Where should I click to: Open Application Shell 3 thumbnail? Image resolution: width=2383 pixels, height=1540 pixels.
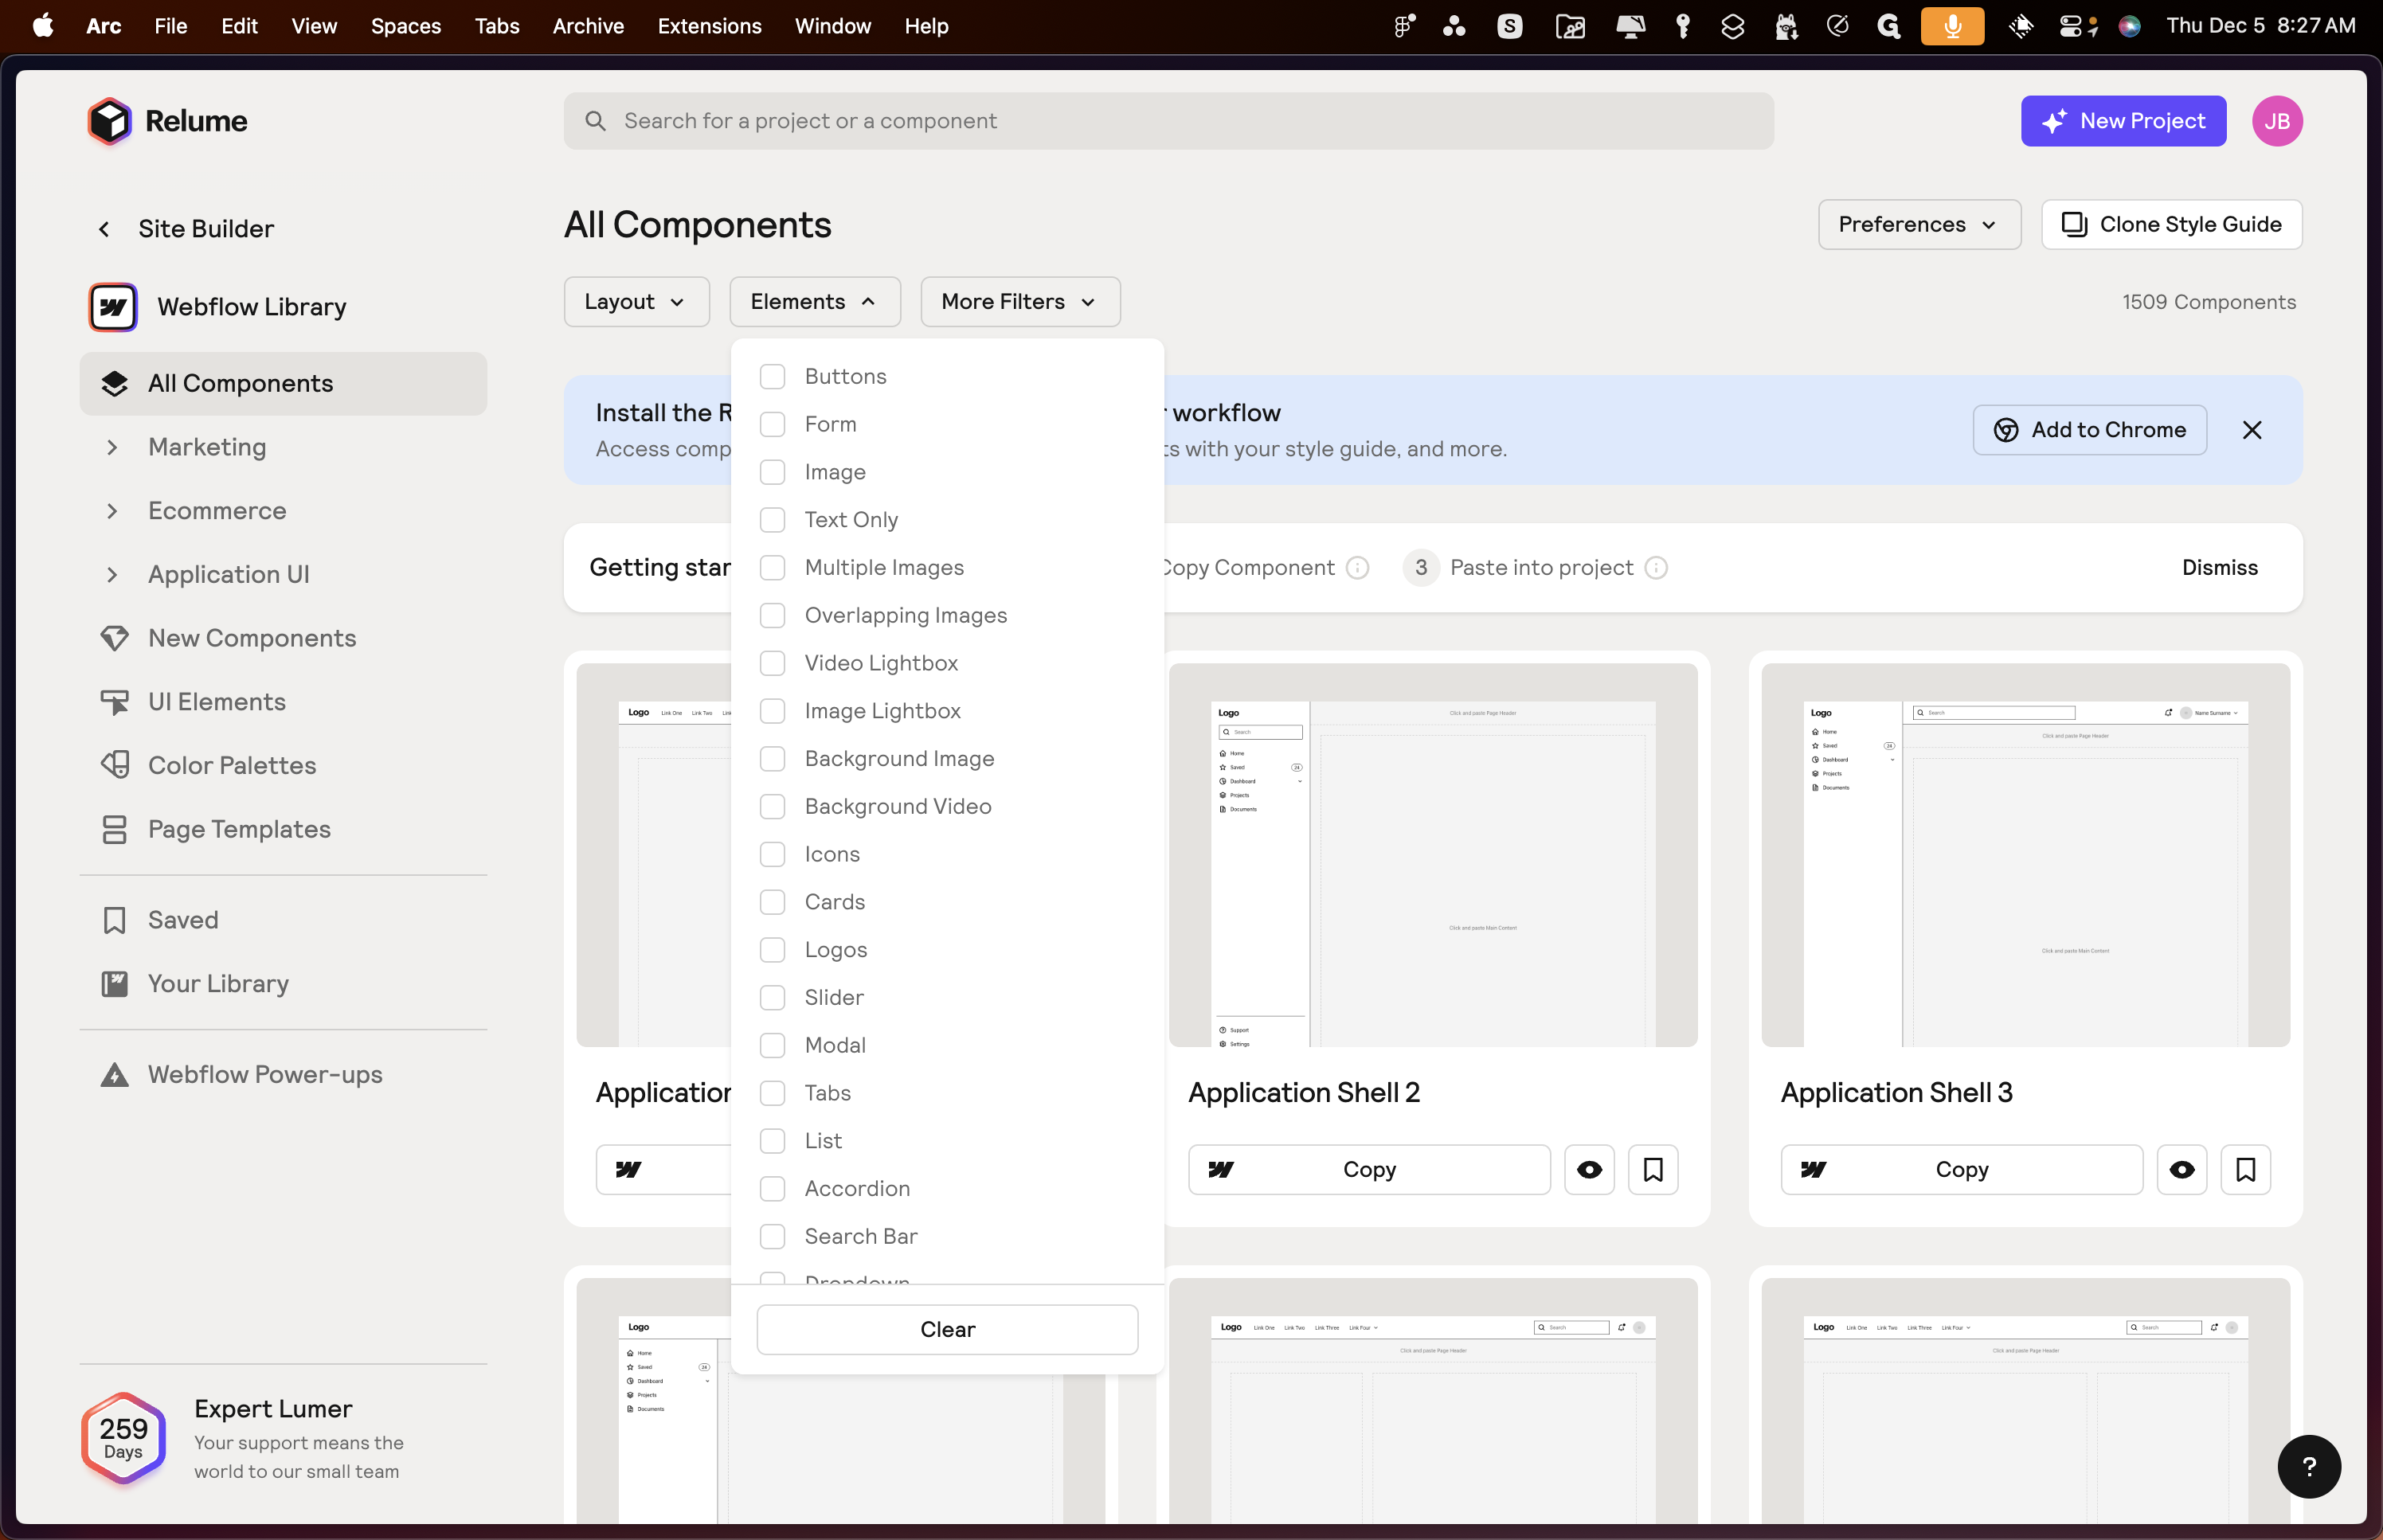2025,856
